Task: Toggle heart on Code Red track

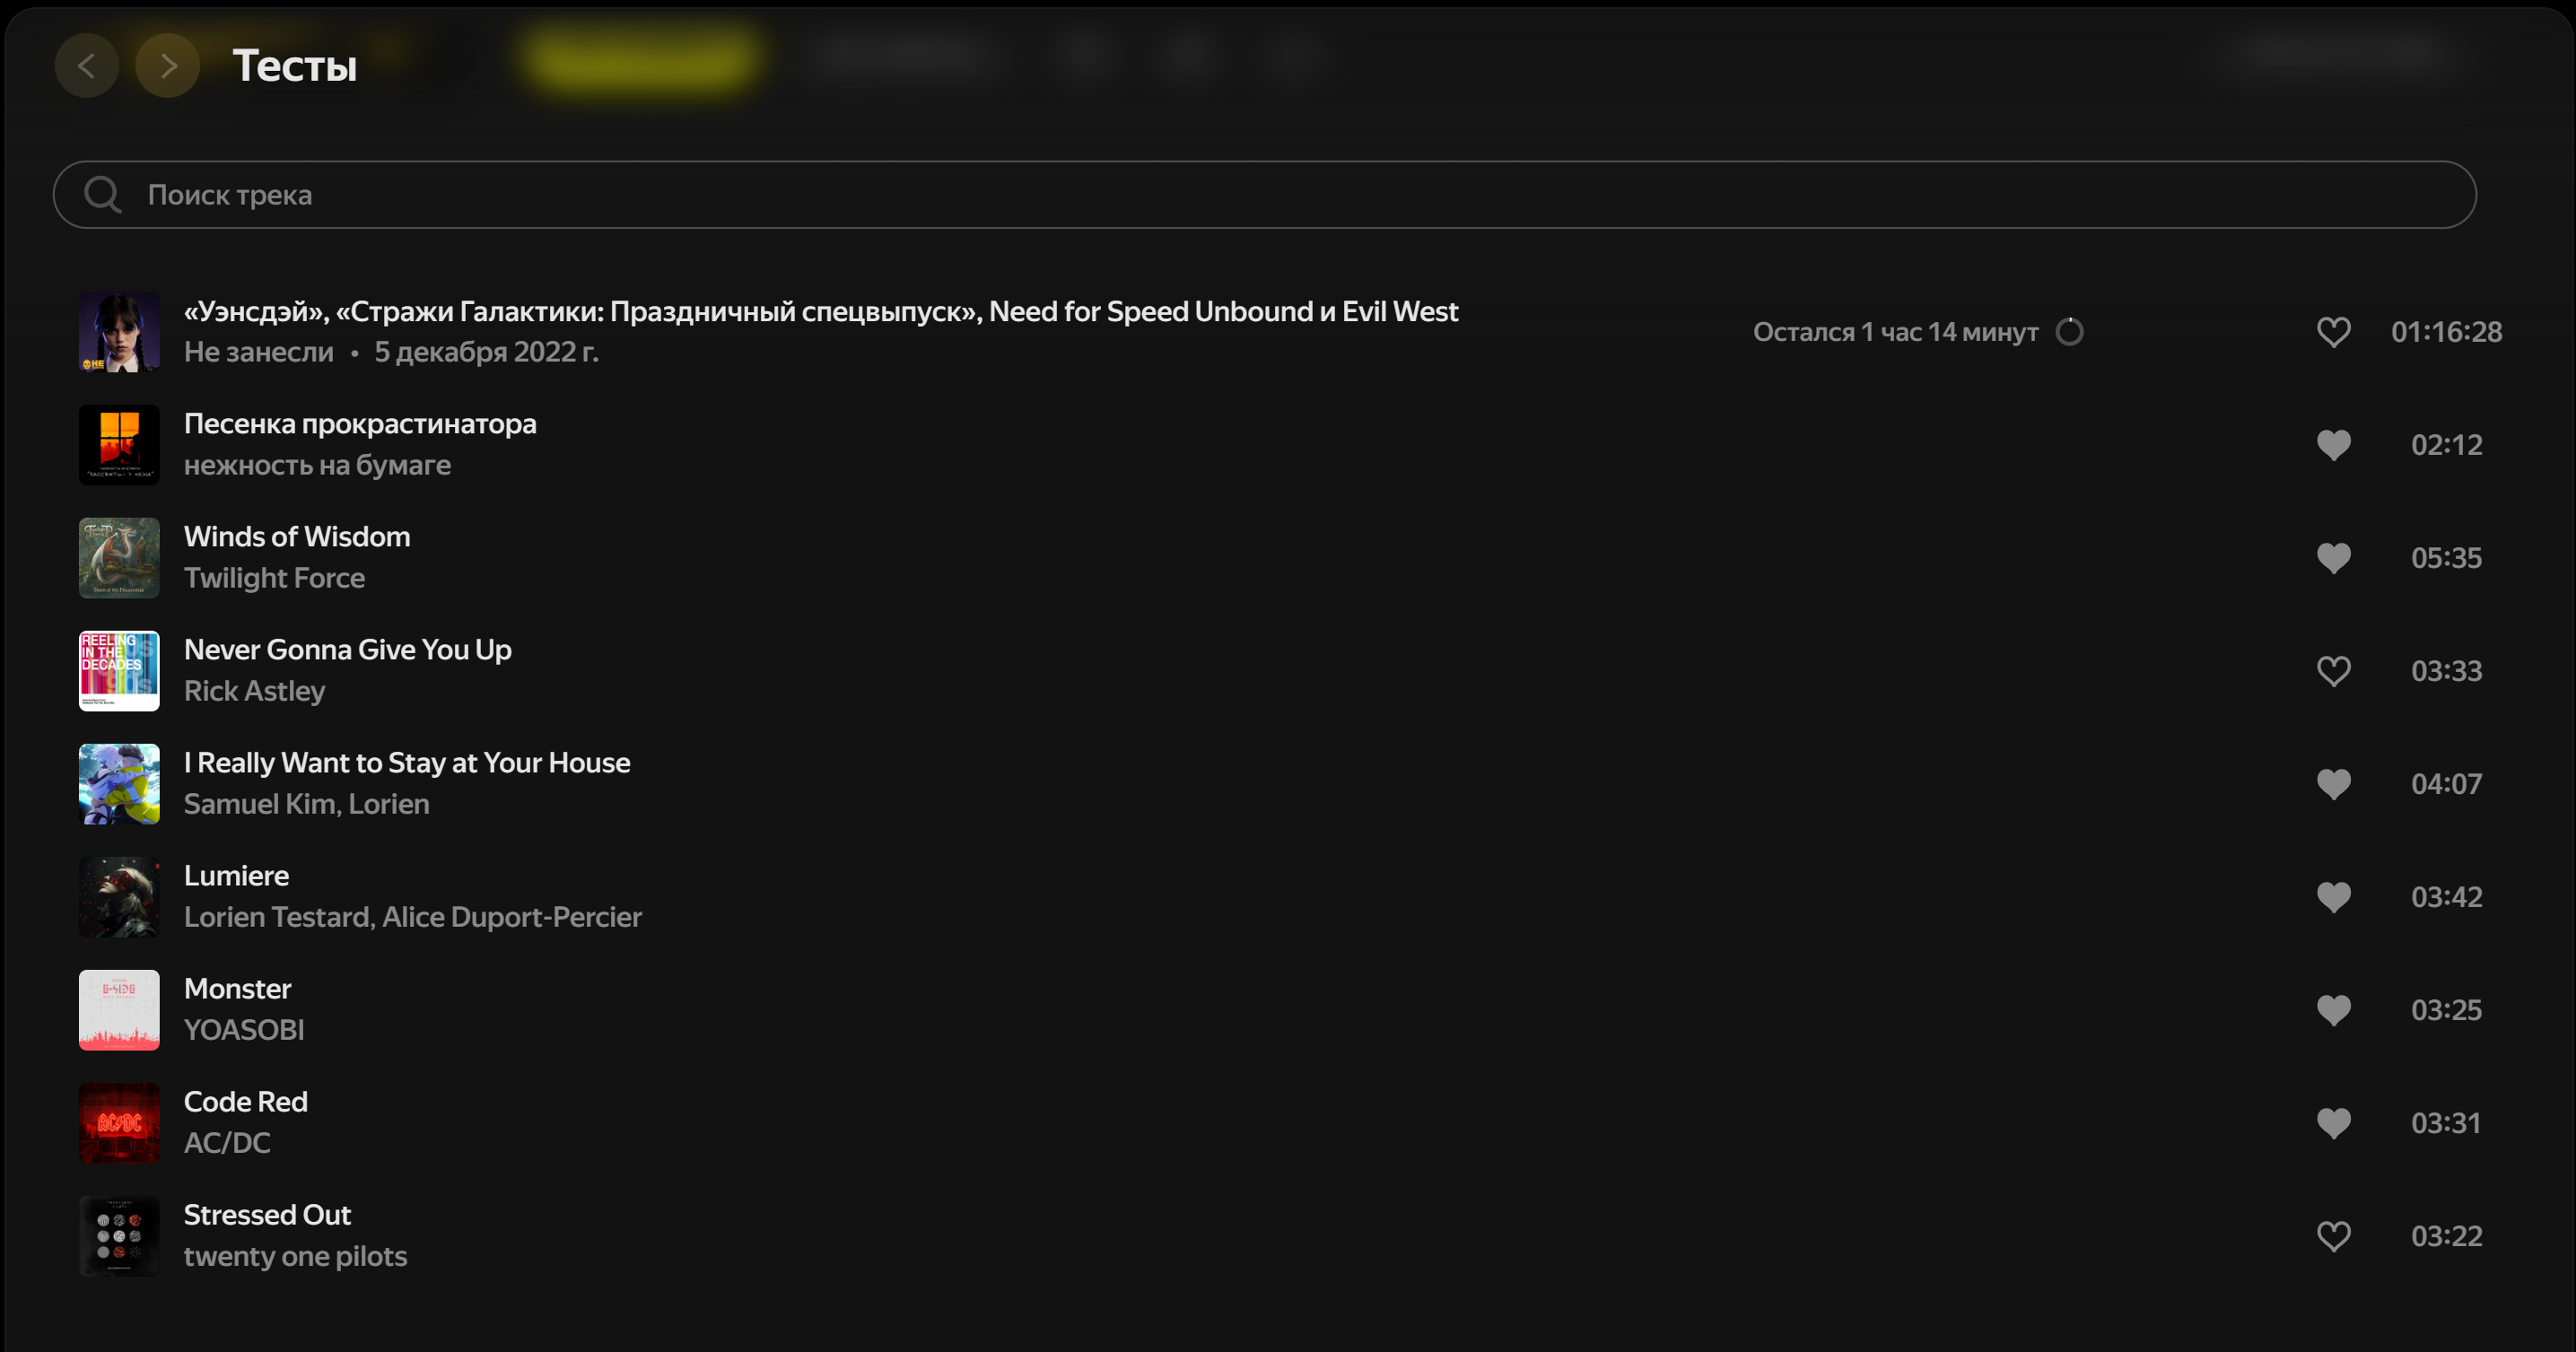Action: [2333, 1123]
